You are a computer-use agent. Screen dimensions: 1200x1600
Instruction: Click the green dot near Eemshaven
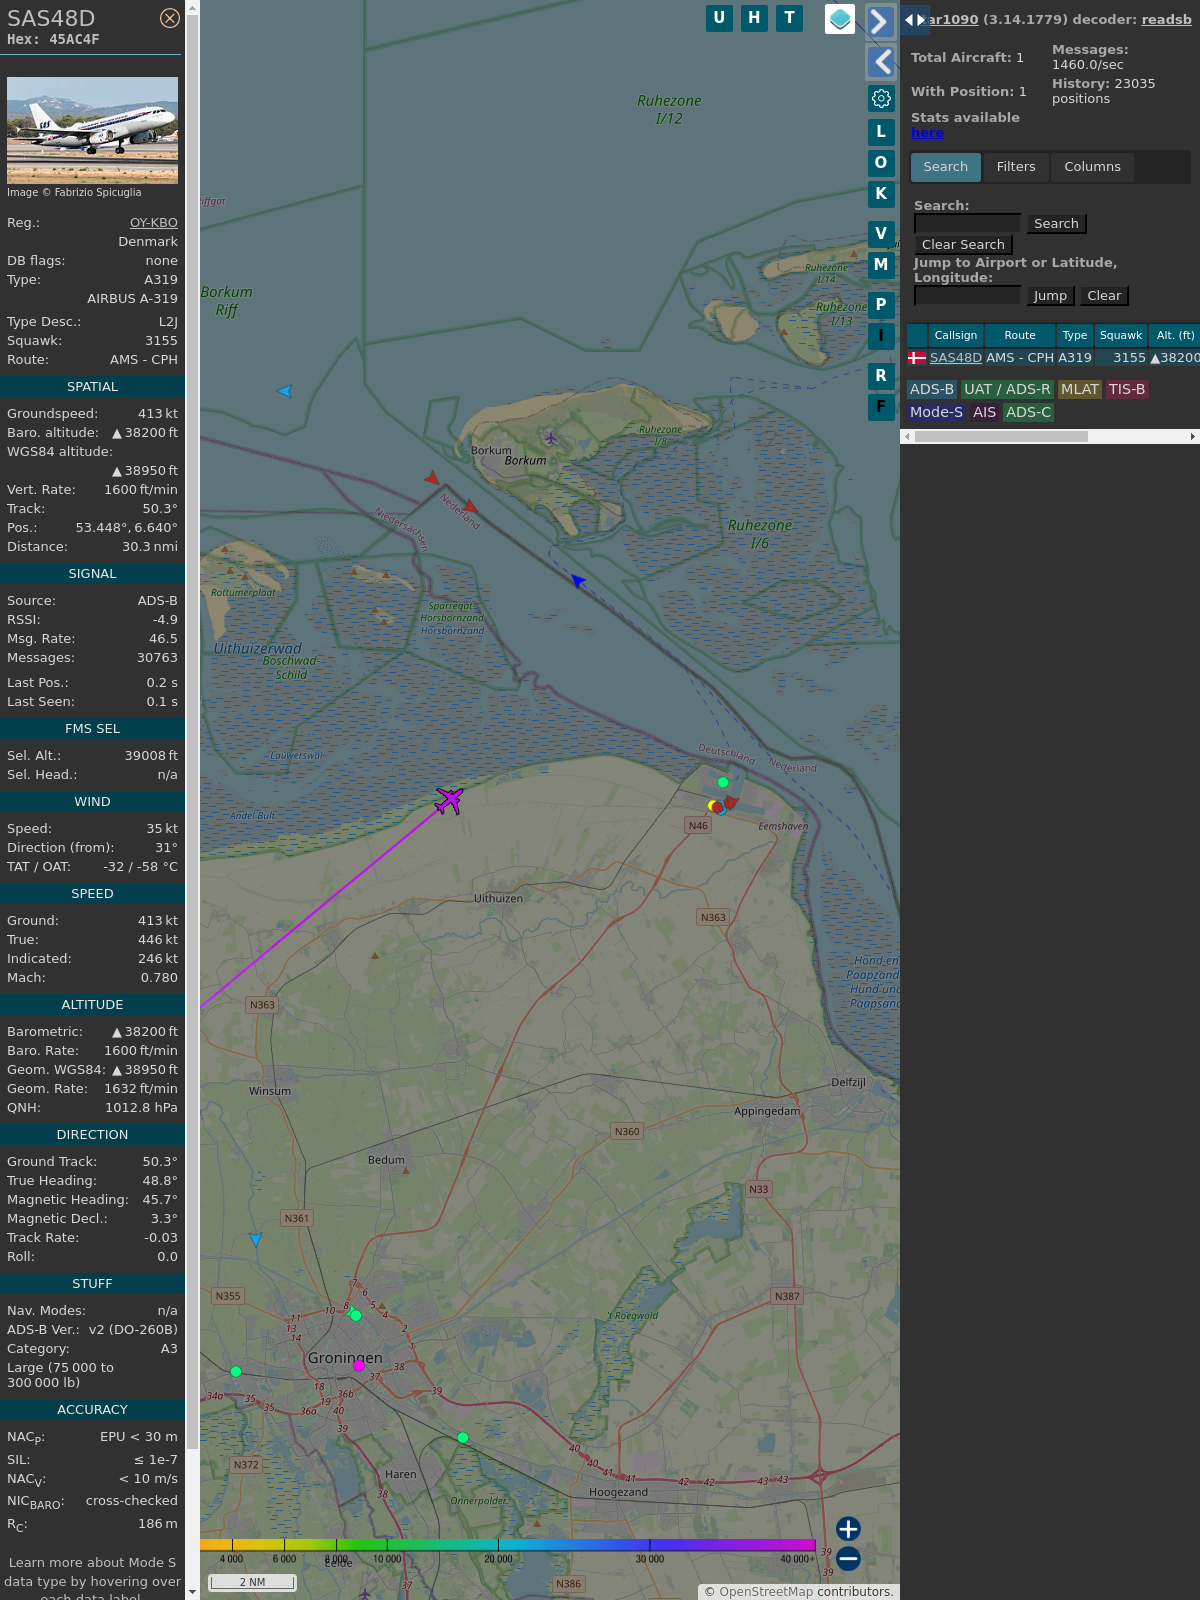[723, 782]
